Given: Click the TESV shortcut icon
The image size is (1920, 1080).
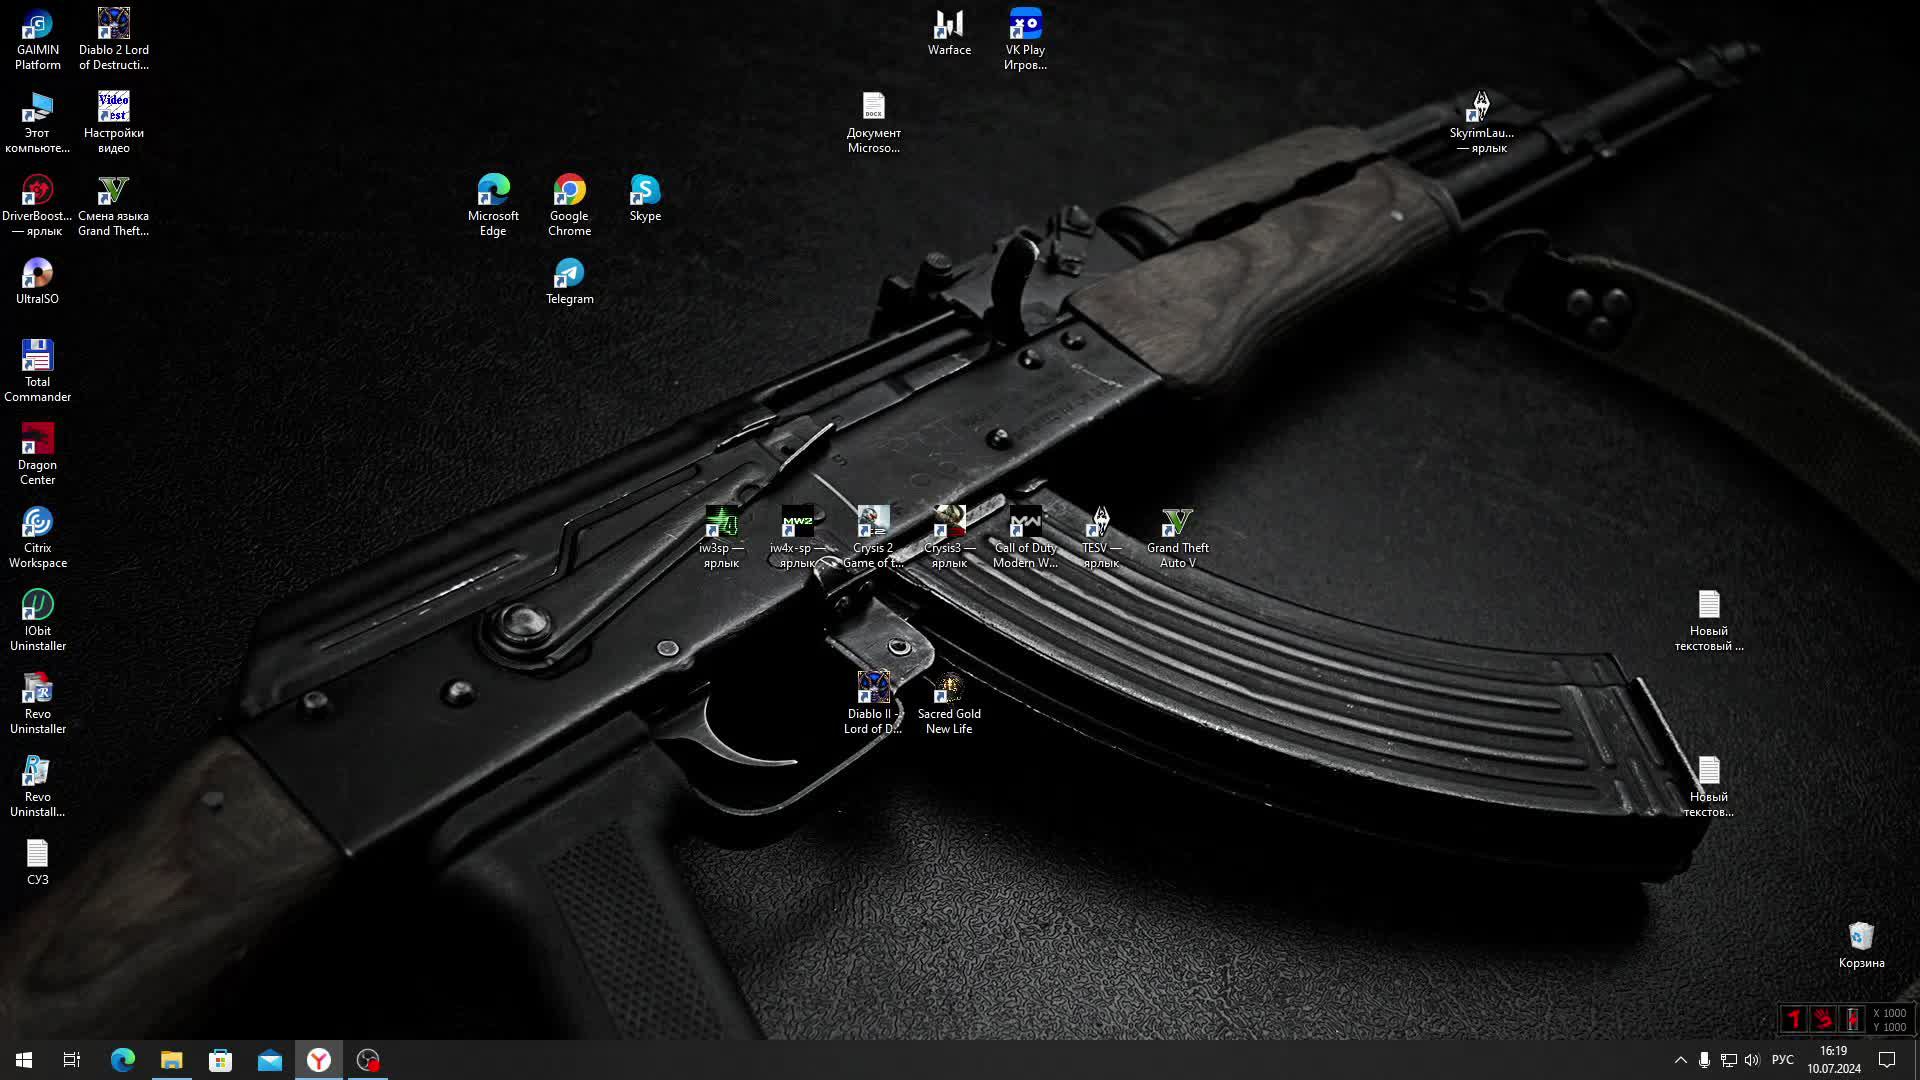Looking at the screenshot, I should (x=1101, y=538).
